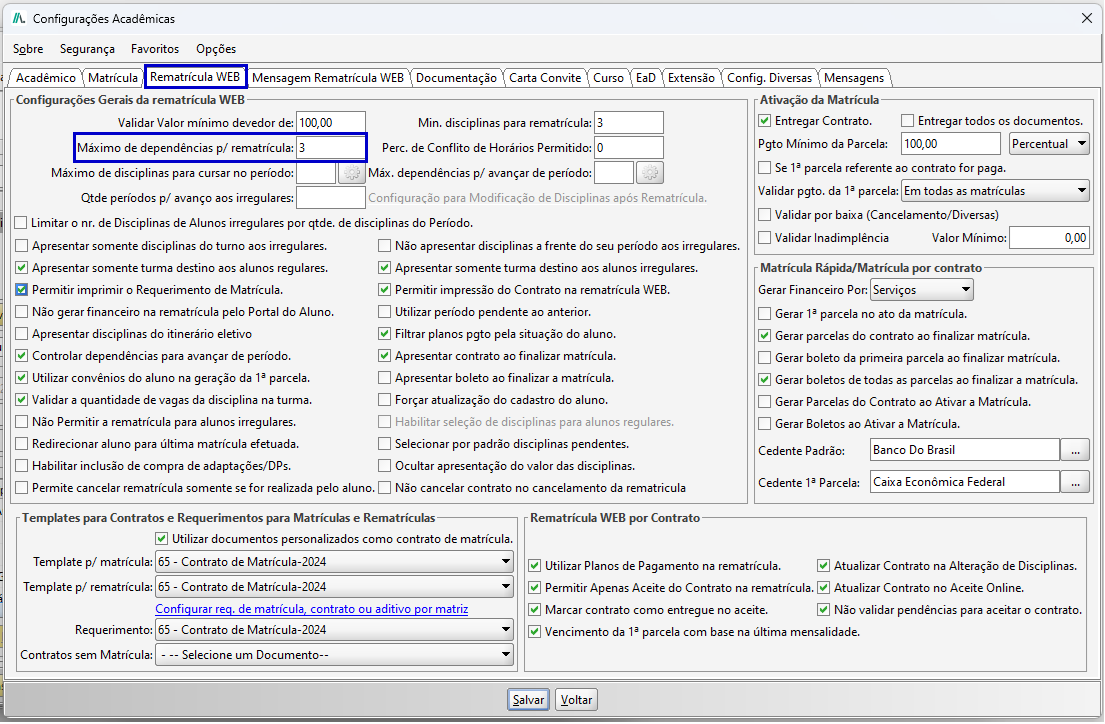Open Contratos sem Matrícula dropdown
Viewport: 1105px width, 724px height.
(x=335, y=655)
